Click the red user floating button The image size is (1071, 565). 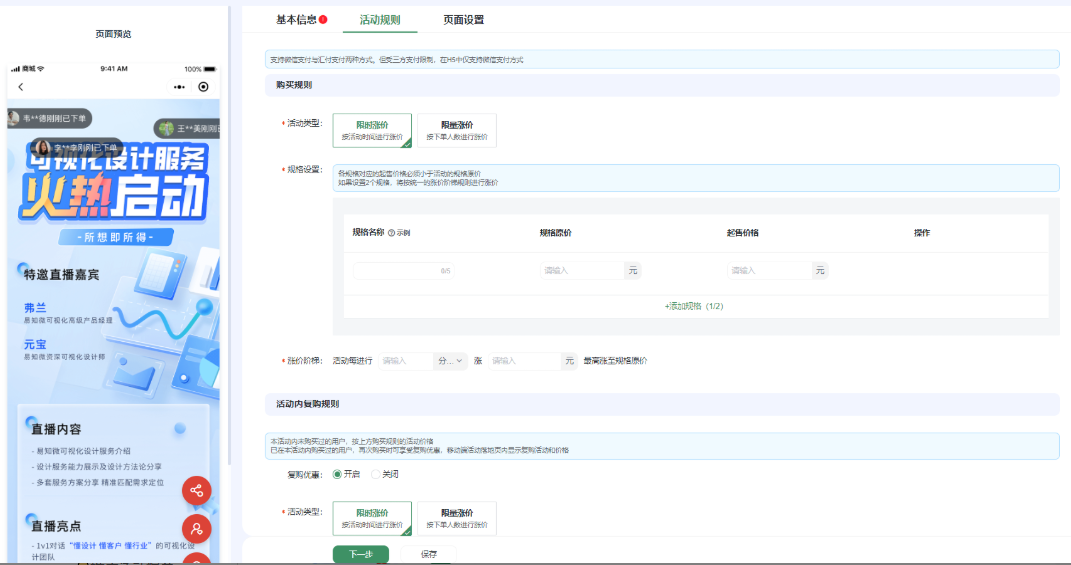coord(196,528)
